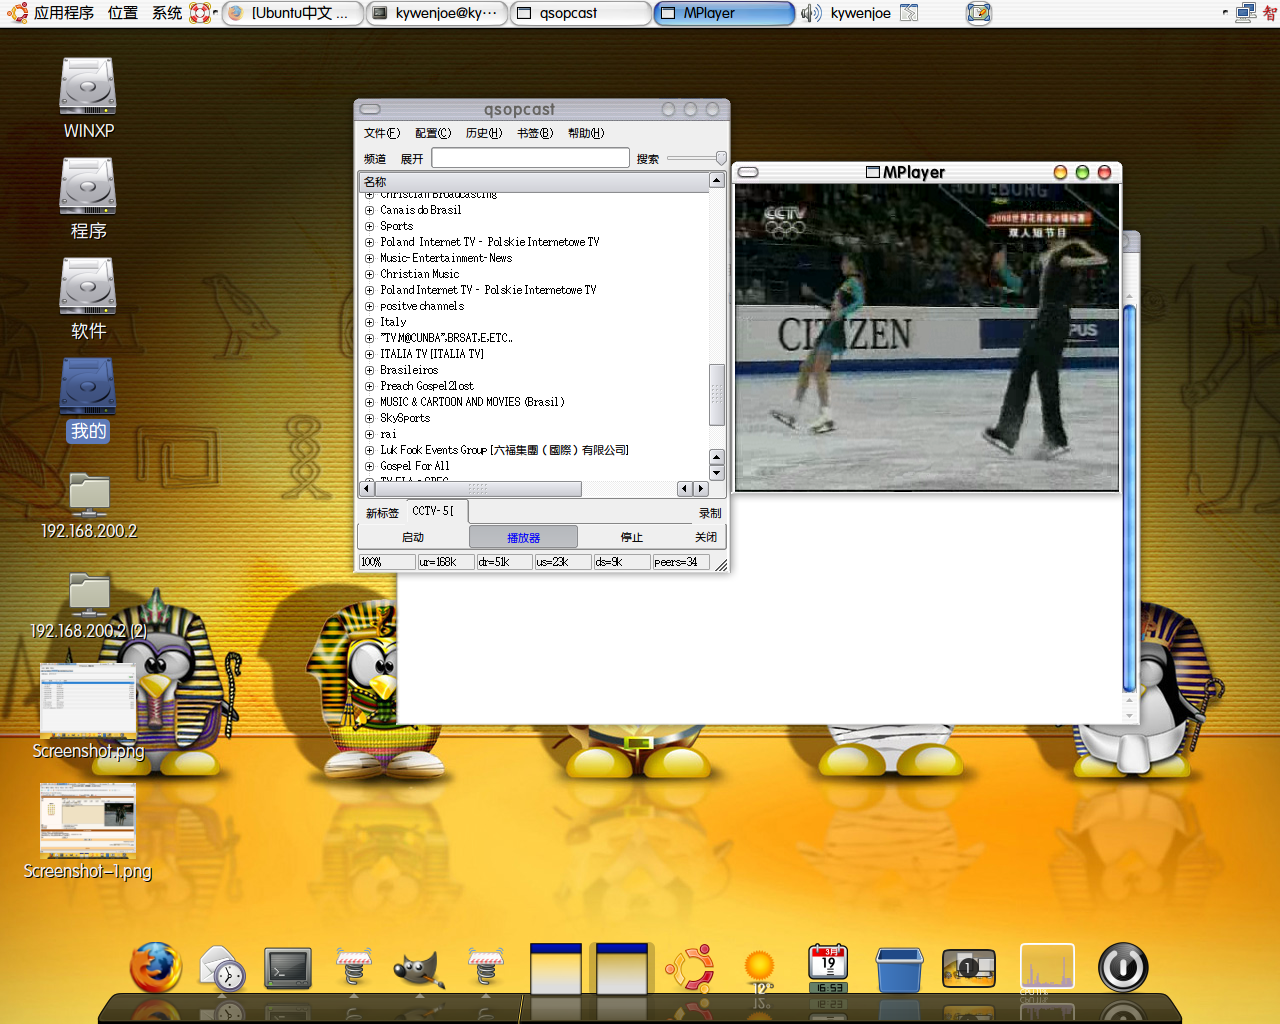Screen dimensions: 1280x1024
Task: Click the volume speaker icon in top panel
Action: (x=811, y=13)
